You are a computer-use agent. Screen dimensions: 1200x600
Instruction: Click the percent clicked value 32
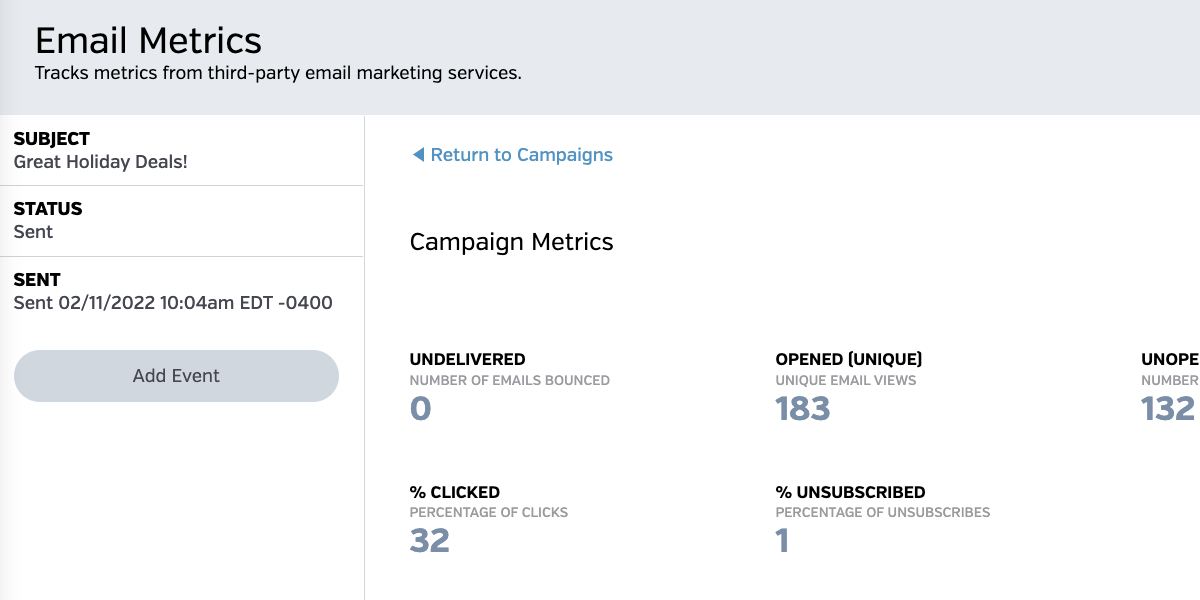click(x=430, y=541)
